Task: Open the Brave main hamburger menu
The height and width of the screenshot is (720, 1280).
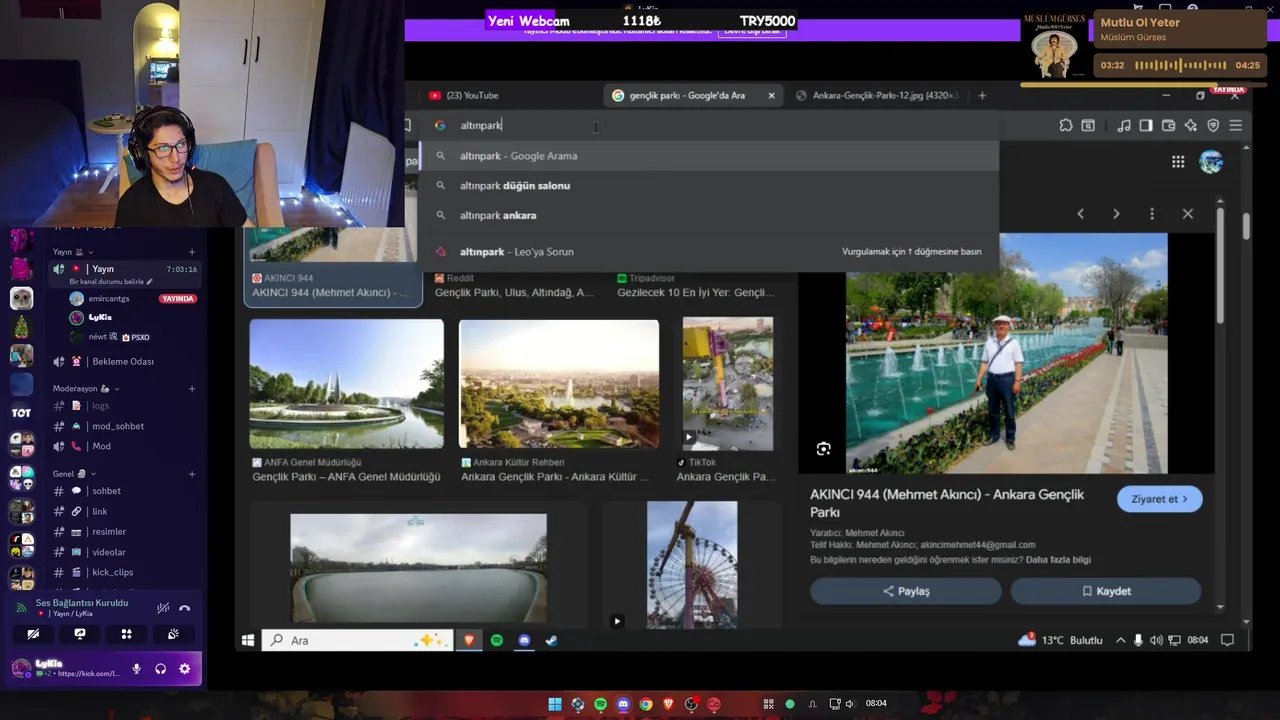Action: (1236, 125)
